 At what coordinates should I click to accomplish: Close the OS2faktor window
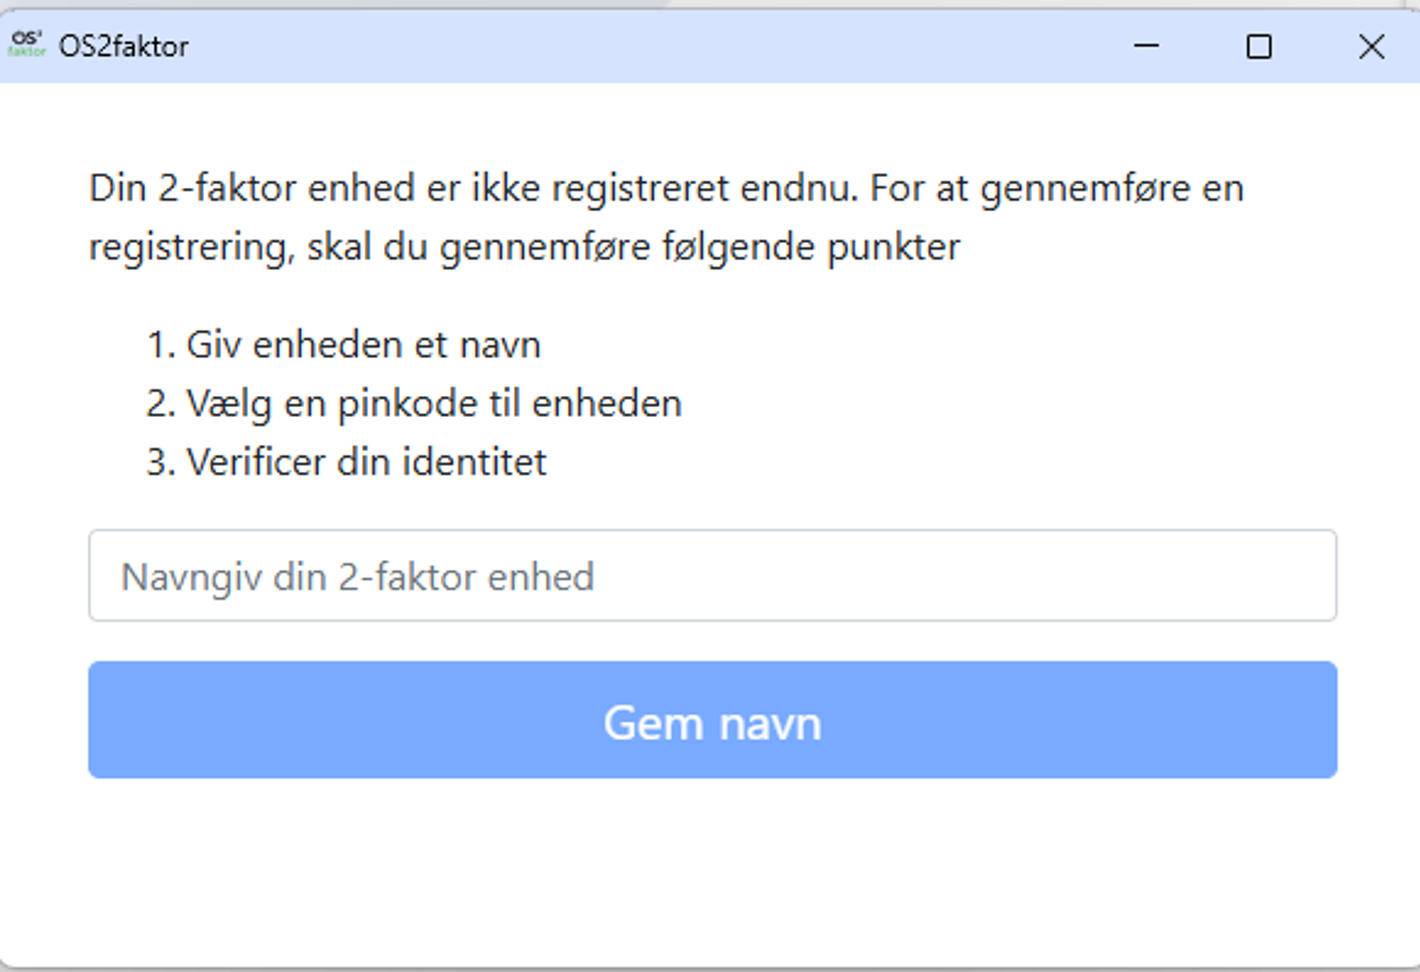click(x=1371, y=46)
